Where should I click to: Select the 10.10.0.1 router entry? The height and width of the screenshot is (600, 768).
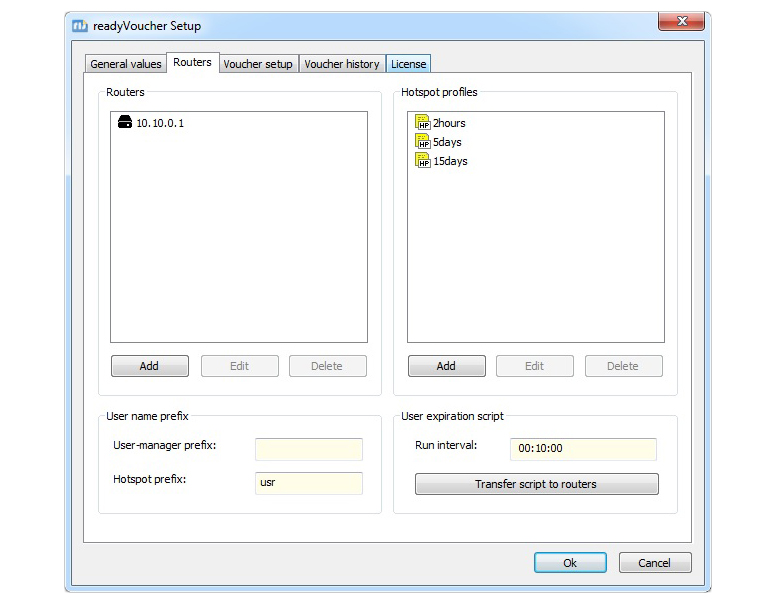(160, 123)
